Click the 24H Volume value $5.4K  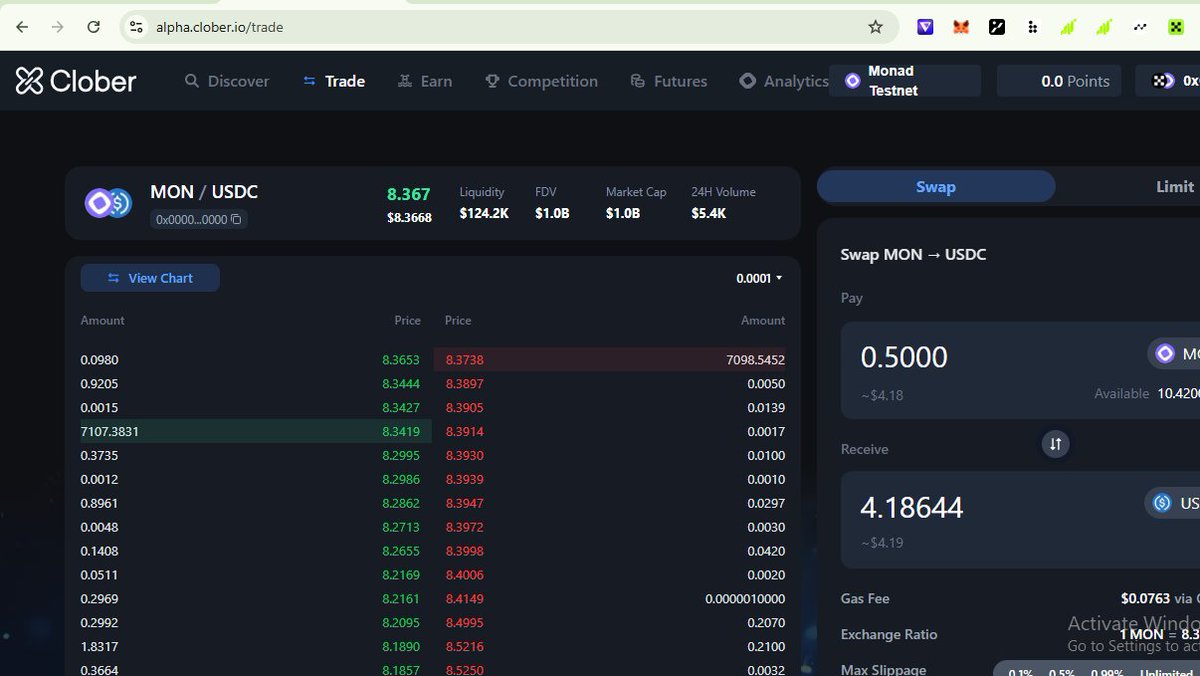[x=709, y=213]
